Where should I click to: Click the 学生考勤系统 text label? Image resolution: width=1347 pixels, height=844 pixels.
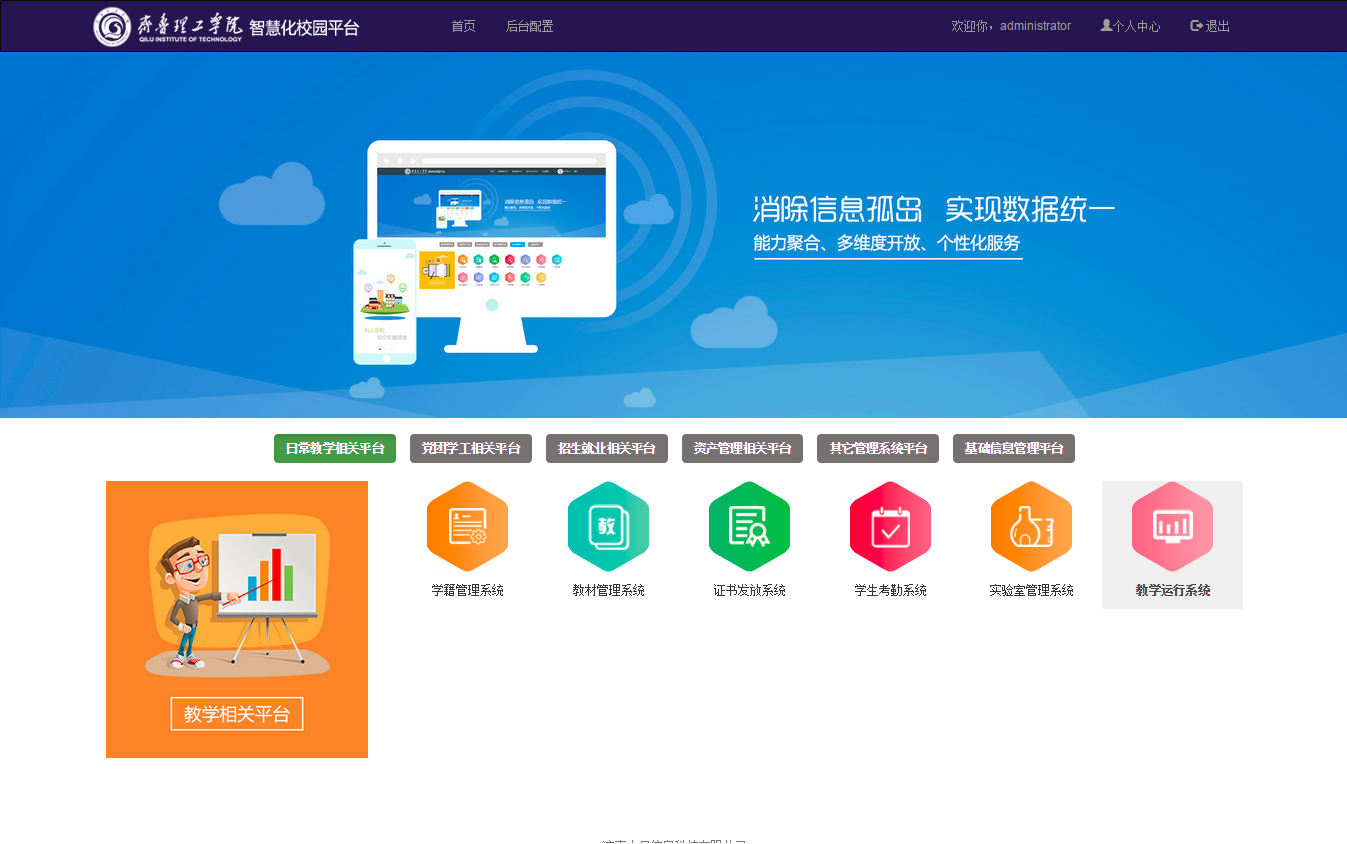click(x=890, y=590)
